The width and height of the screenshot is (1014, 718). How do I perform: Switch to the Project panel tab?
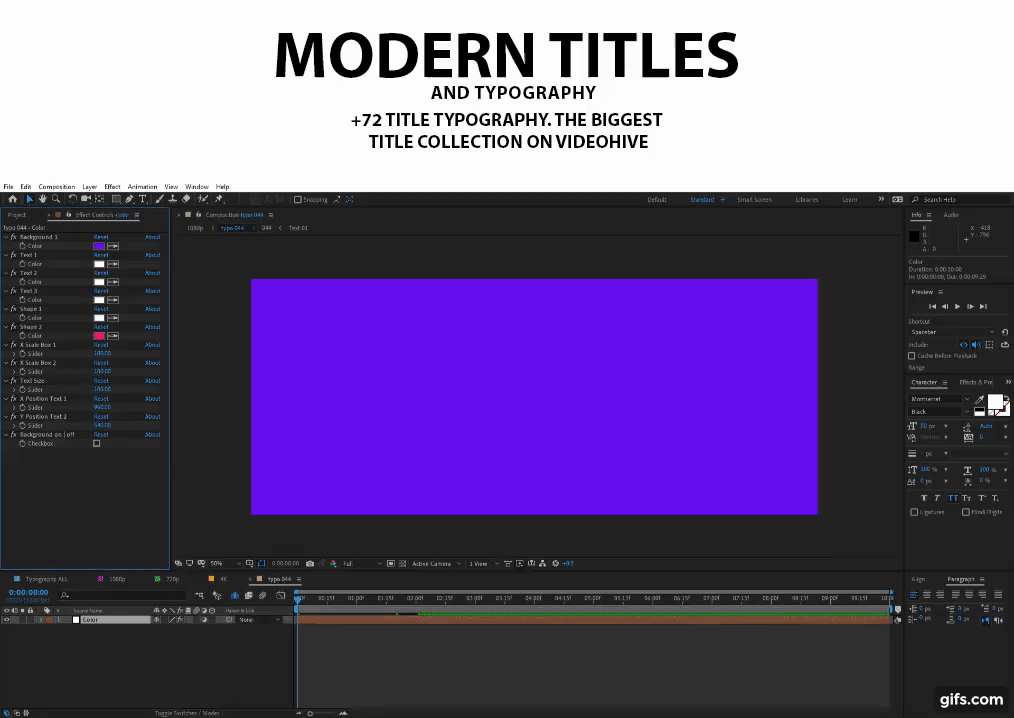(17, 215)
